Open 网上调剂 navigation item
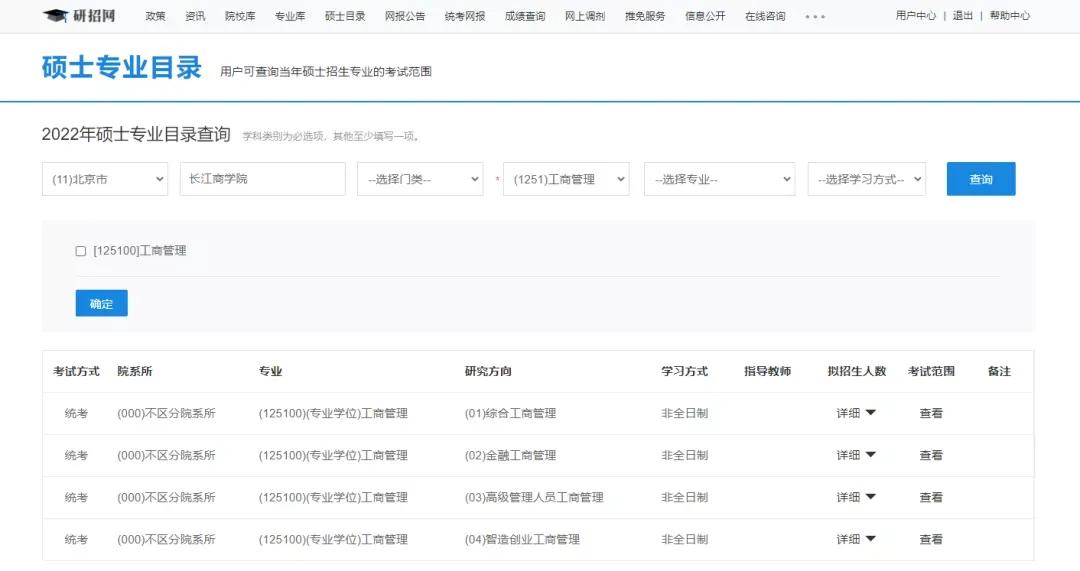The height and width of the screenshot is (571, 1080). point(585,16)
